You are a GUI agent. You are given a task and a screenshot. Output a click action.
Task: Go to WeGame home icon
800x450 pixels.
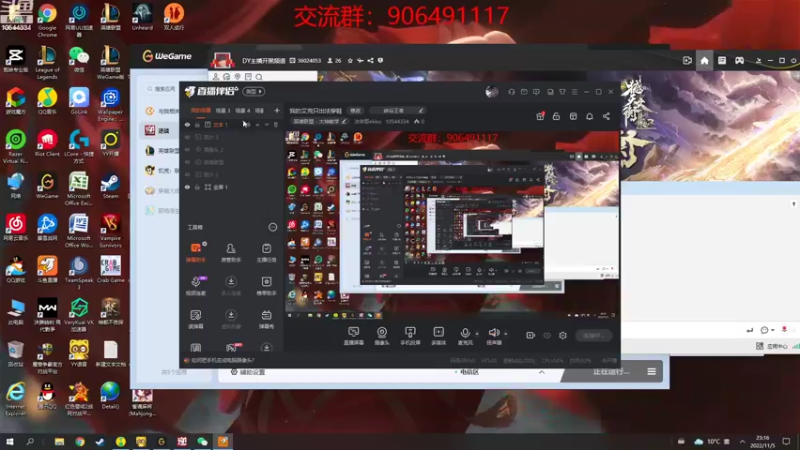704,61
